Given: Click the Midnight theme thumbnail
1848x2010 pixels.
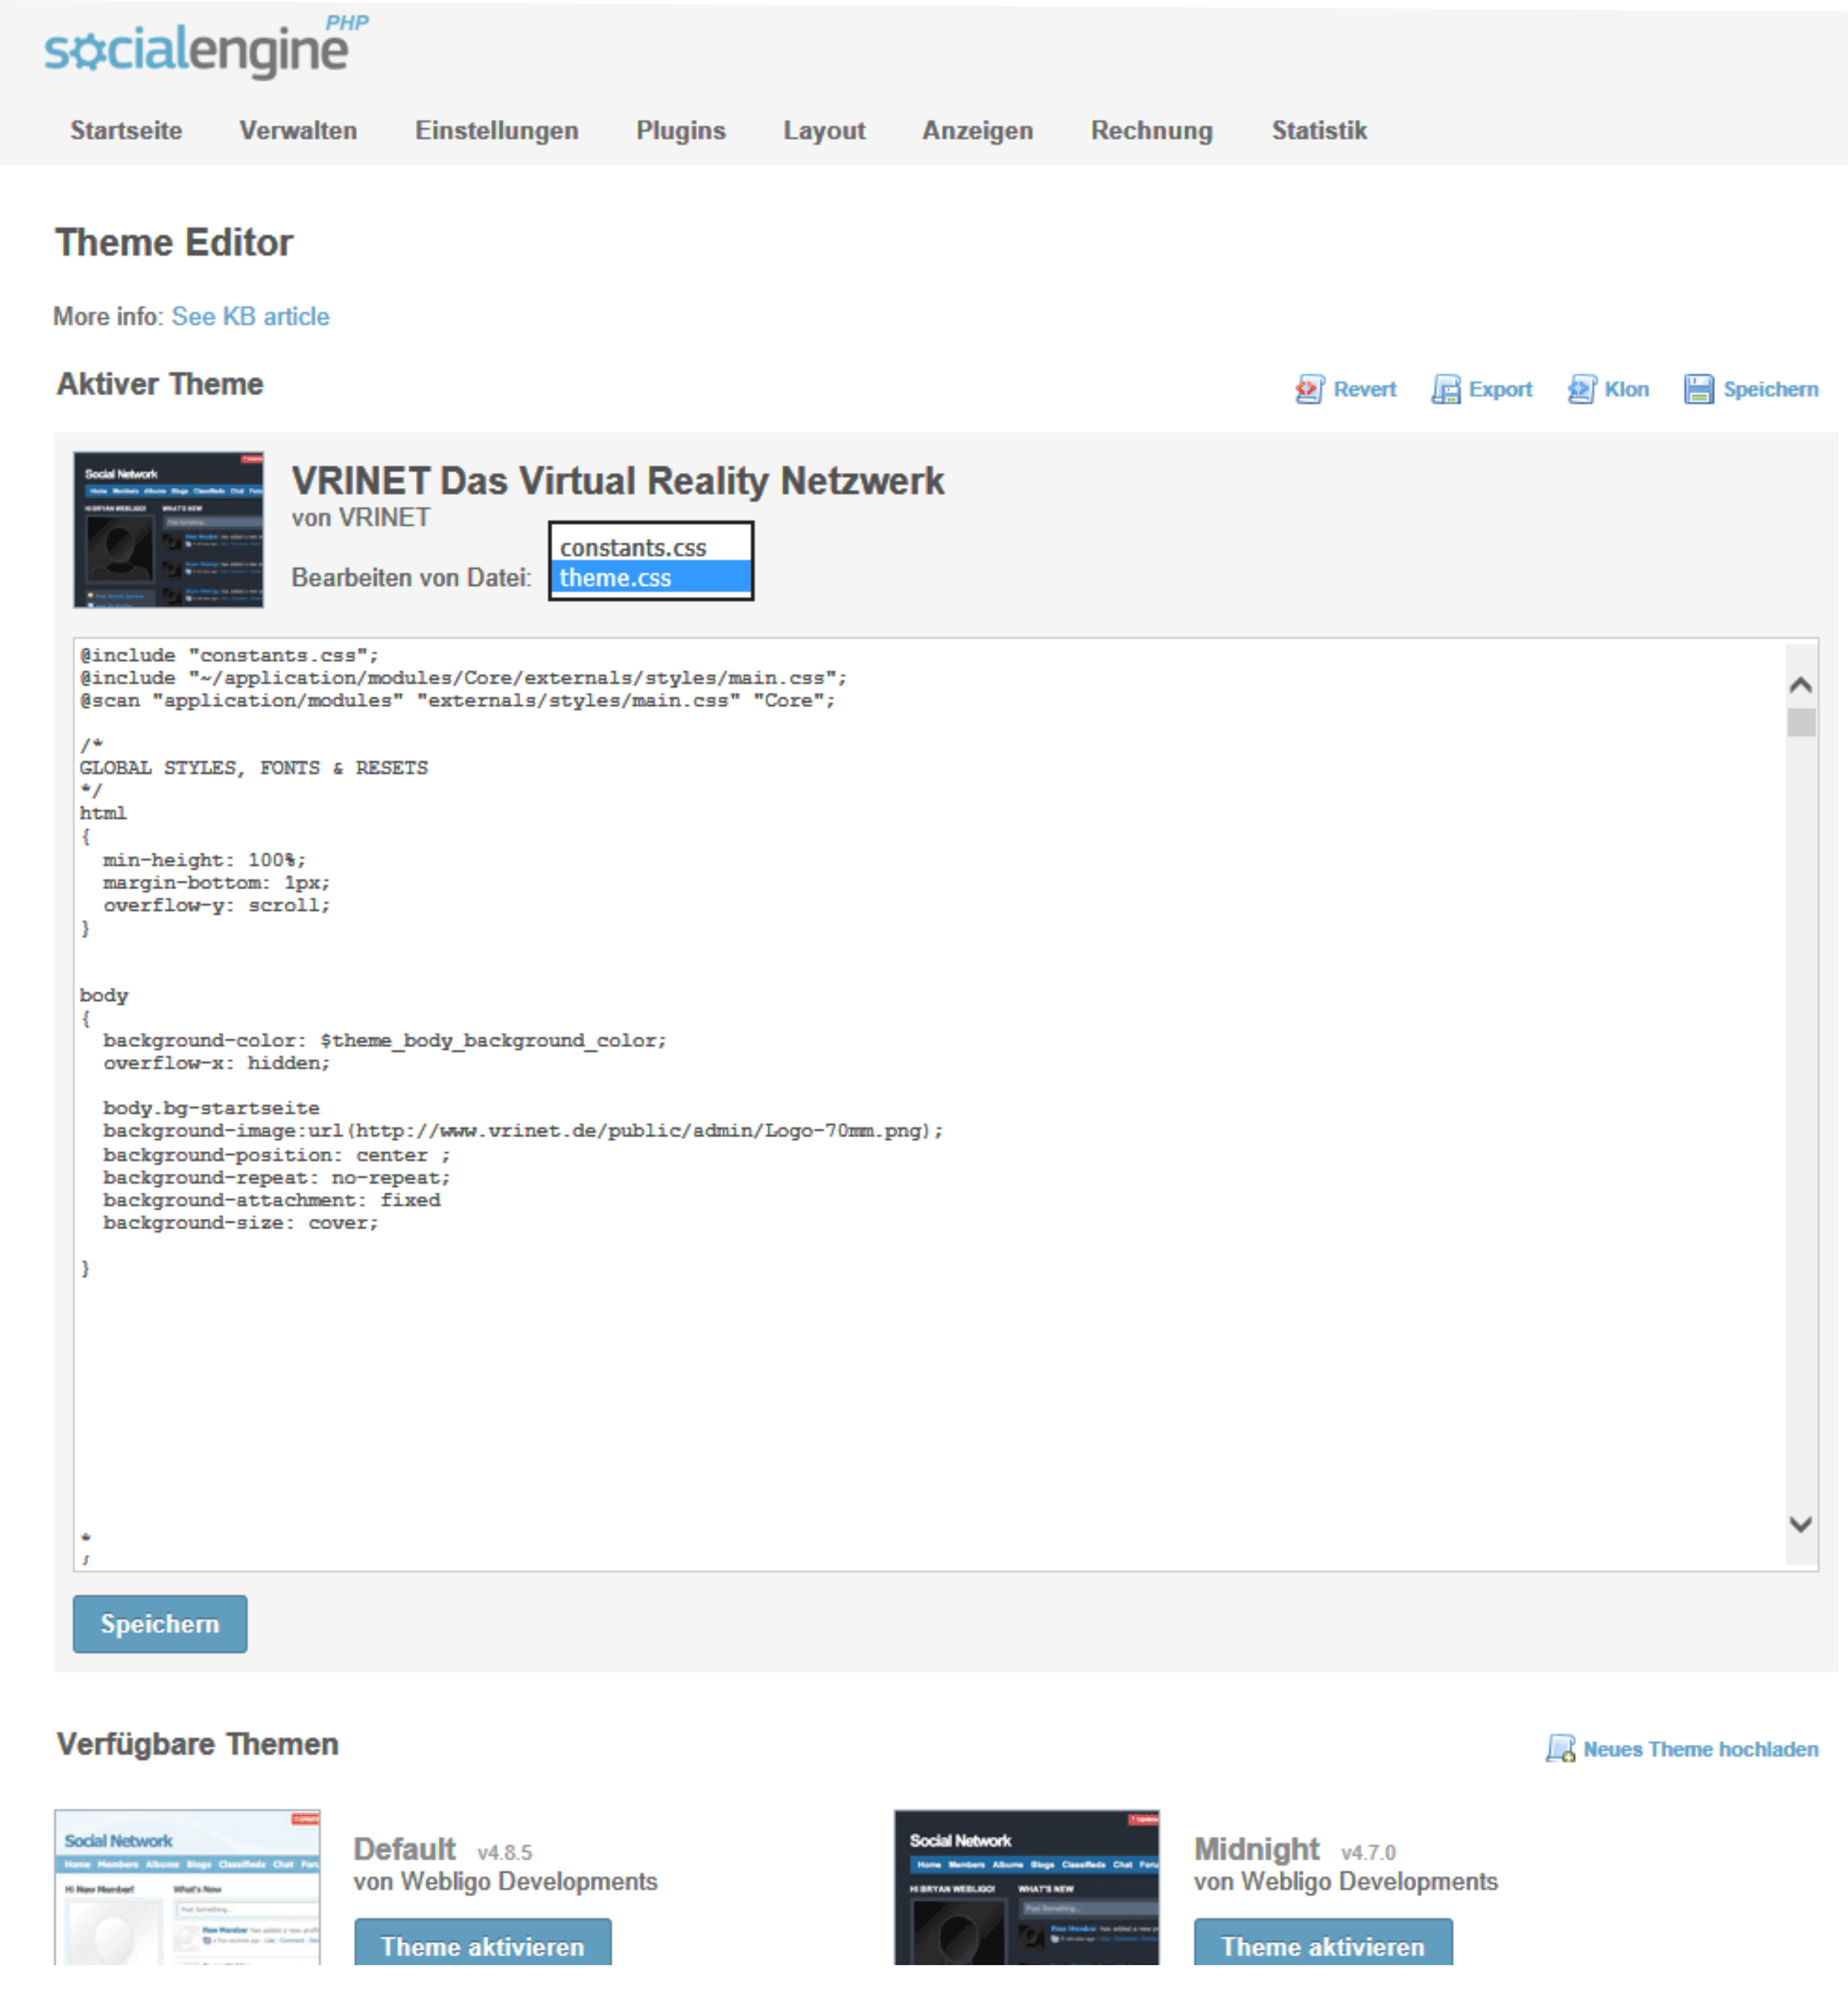Looking at the screenshot, I should [x=1027, y=1887].
